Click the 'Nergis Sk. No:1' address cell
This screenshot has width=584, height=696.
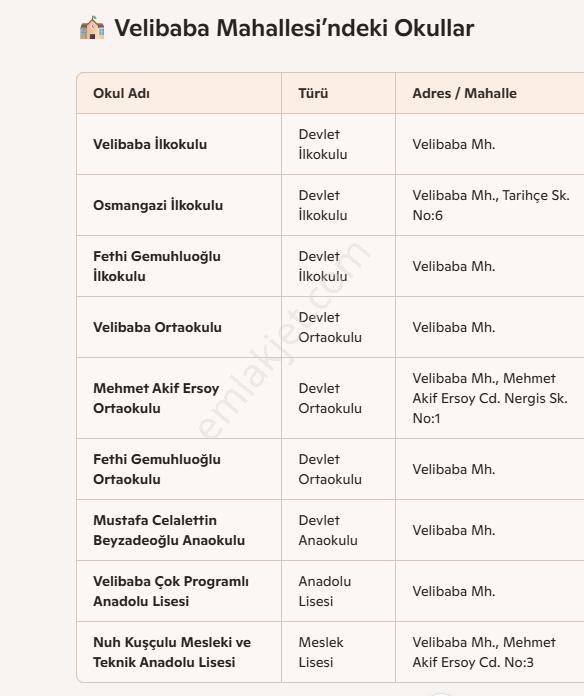pyautogui.click(x=490, y=398)
